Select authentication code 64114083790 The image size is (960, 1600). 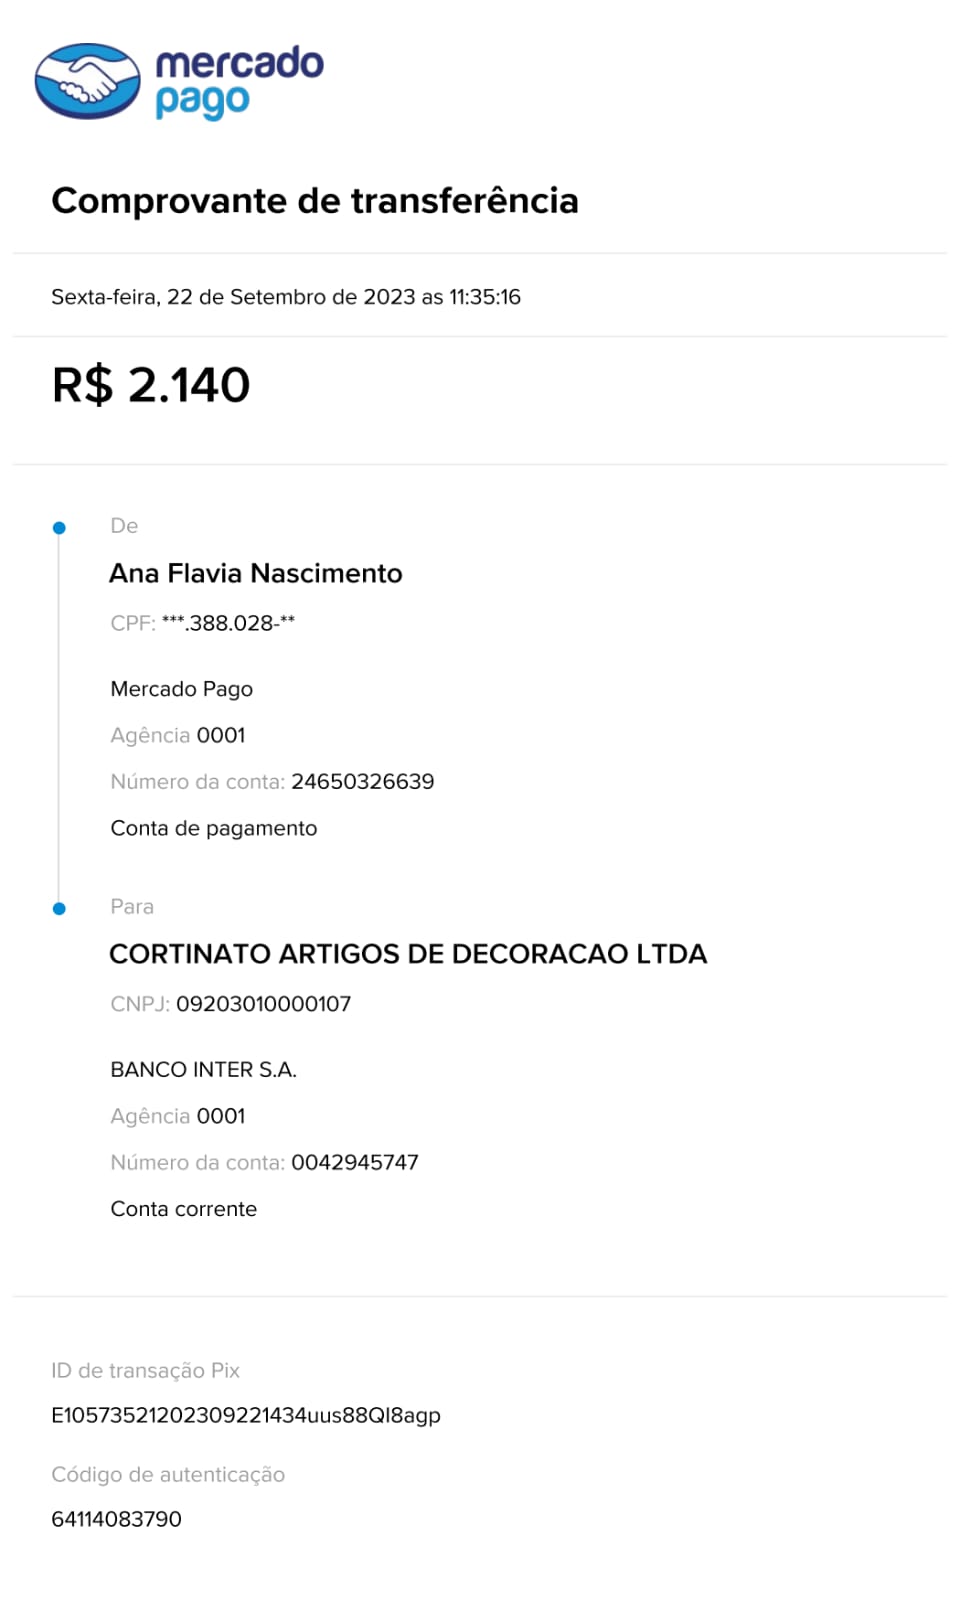tap(117, 1519)
